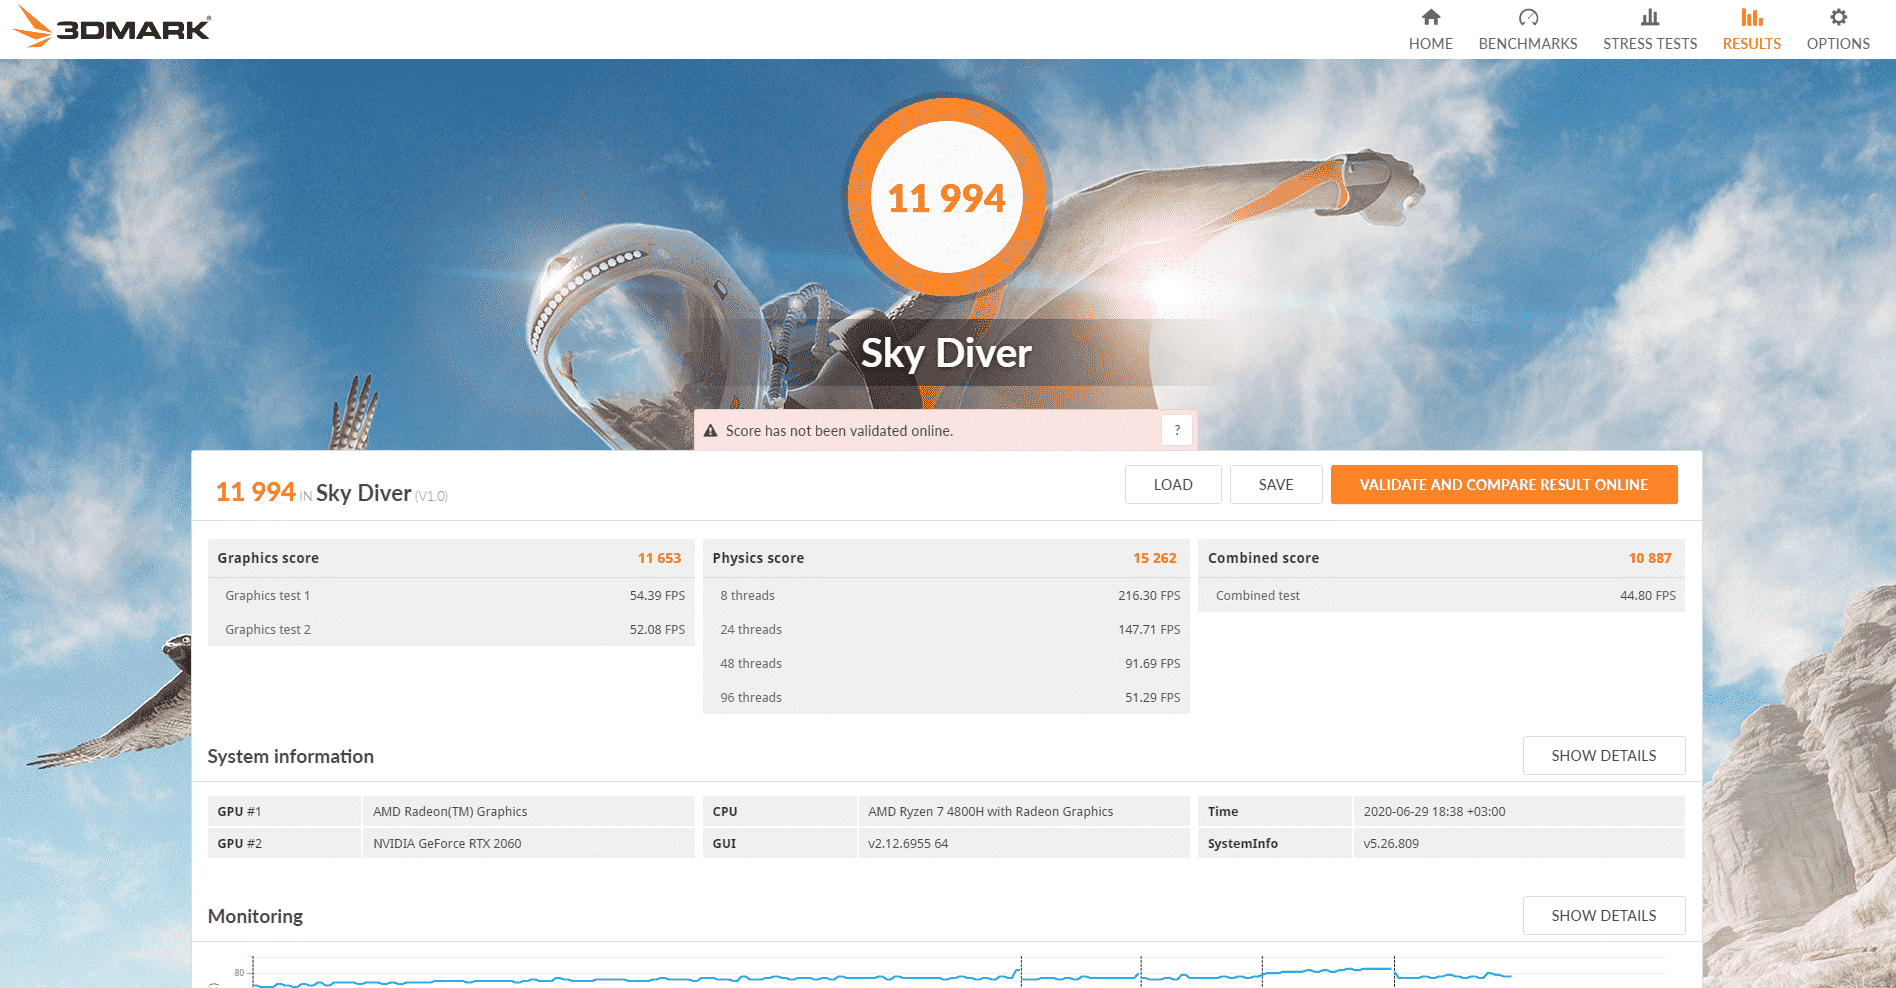Click the question mark help button
The width and height of the screenshot is (1896, 988).
pos(1177,430)
